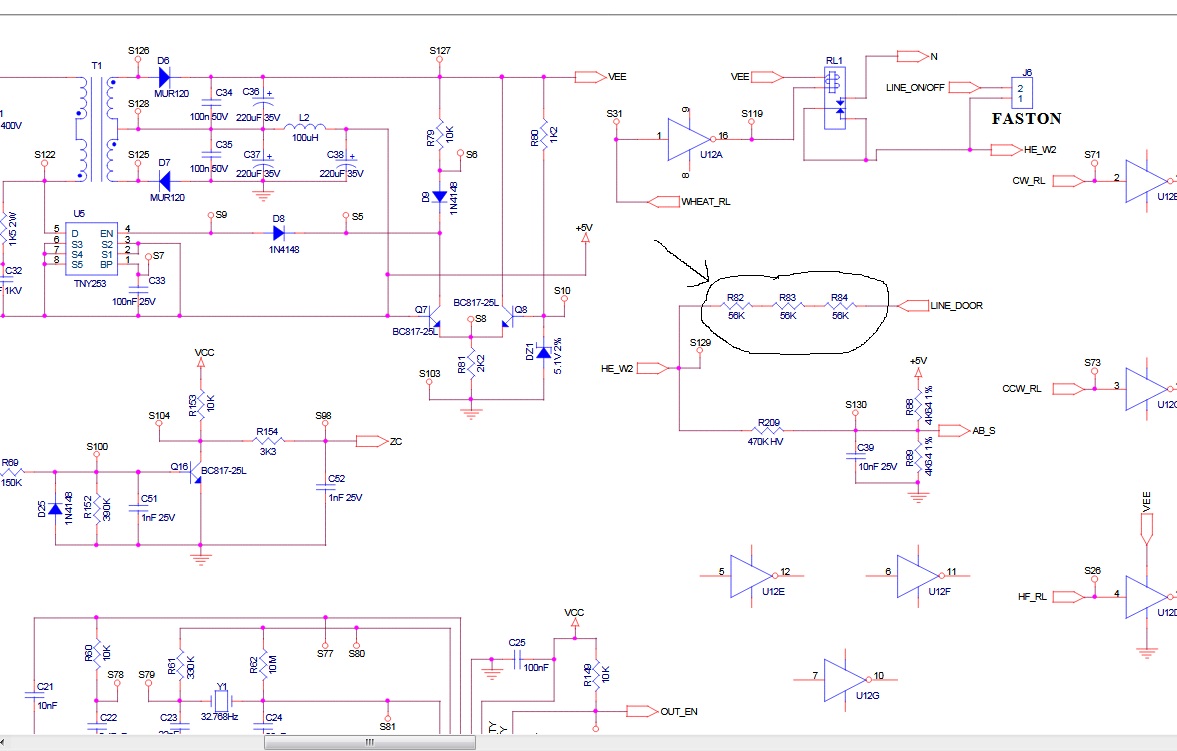The image size is (1177, 751).
Task: Select capacitor C39 10nF symbol
Action: click(x=855, y=455)
